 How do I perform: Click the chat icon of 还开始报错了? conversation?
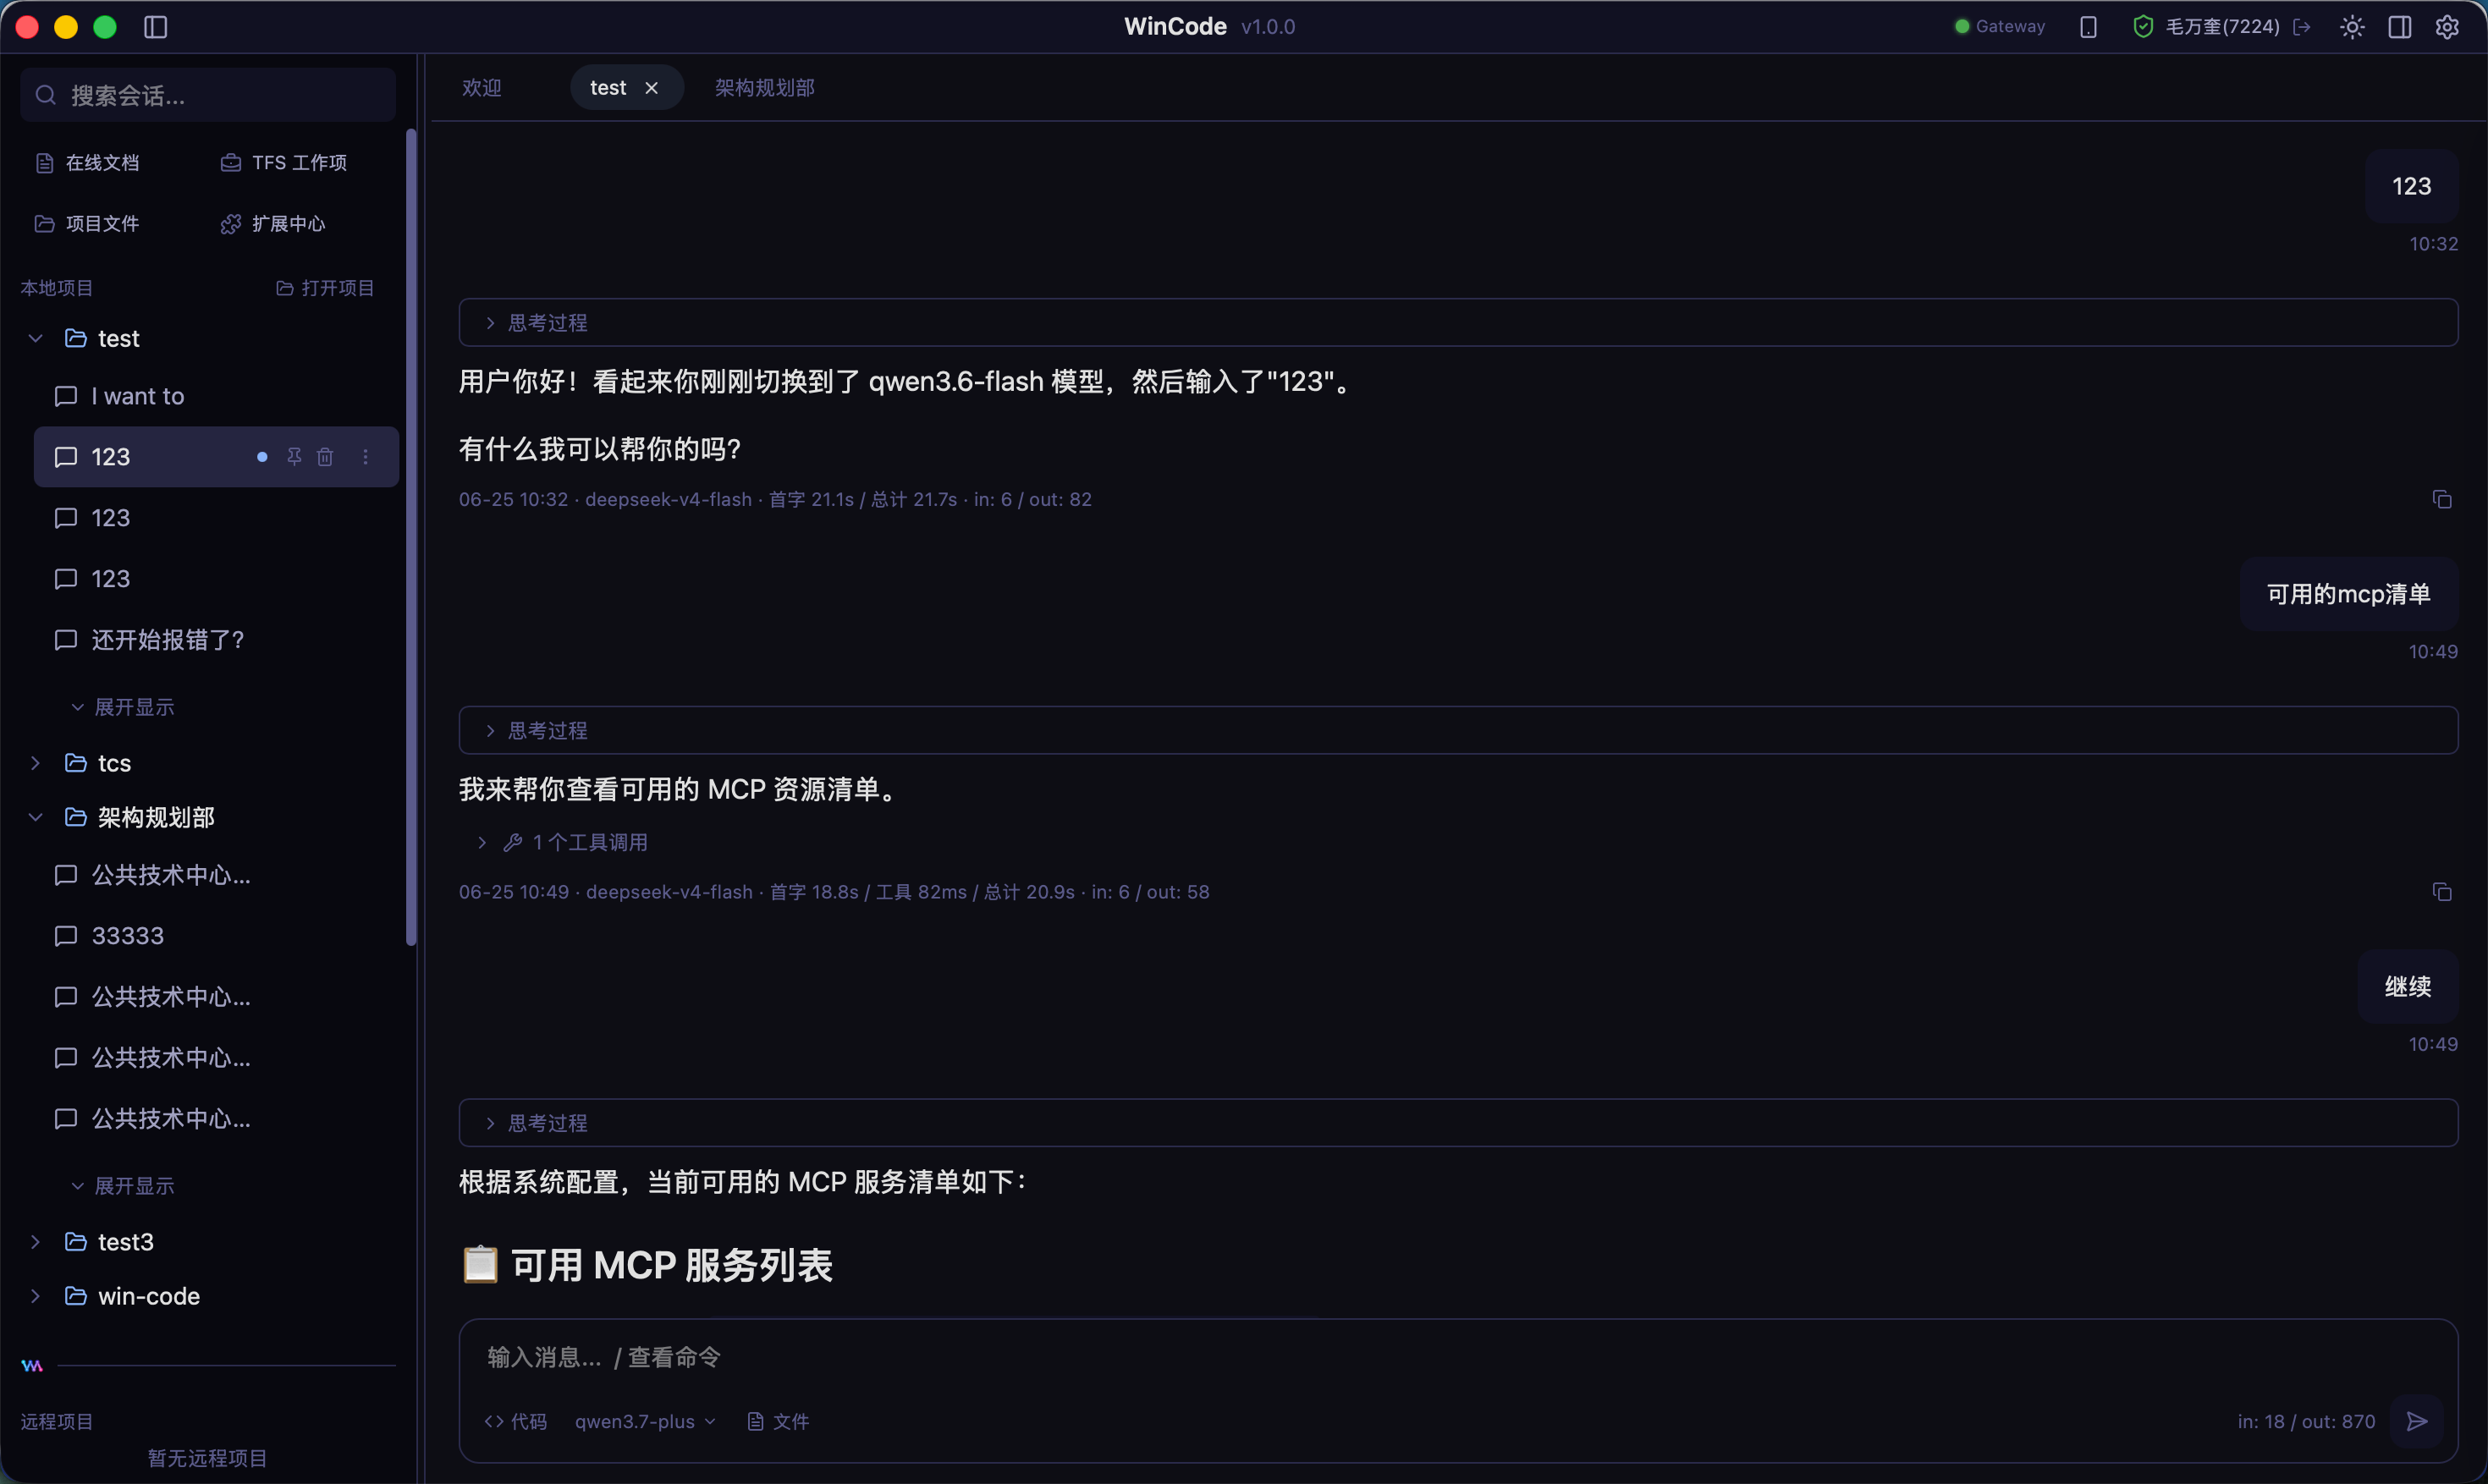point(66,640)
